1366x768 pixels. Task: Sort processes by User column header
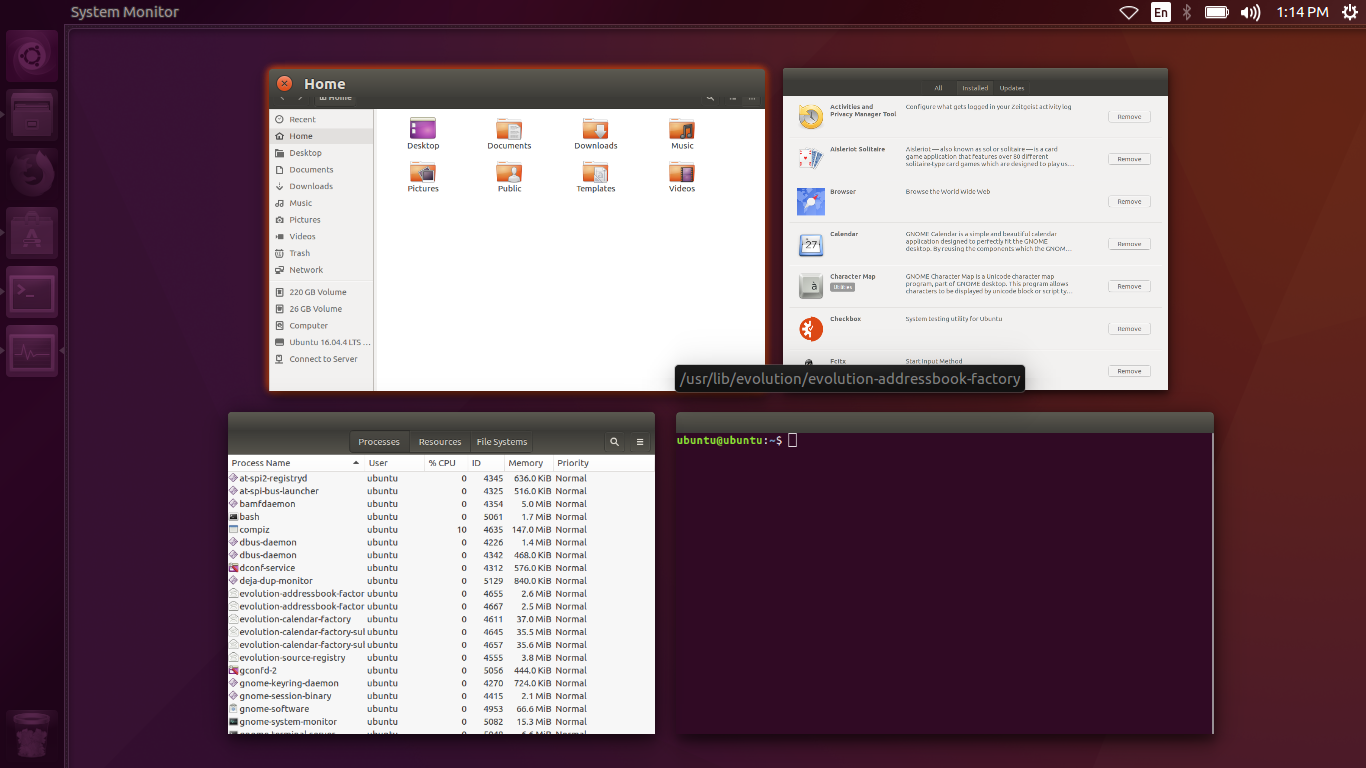pyautogui.click(x=394, y=463)
